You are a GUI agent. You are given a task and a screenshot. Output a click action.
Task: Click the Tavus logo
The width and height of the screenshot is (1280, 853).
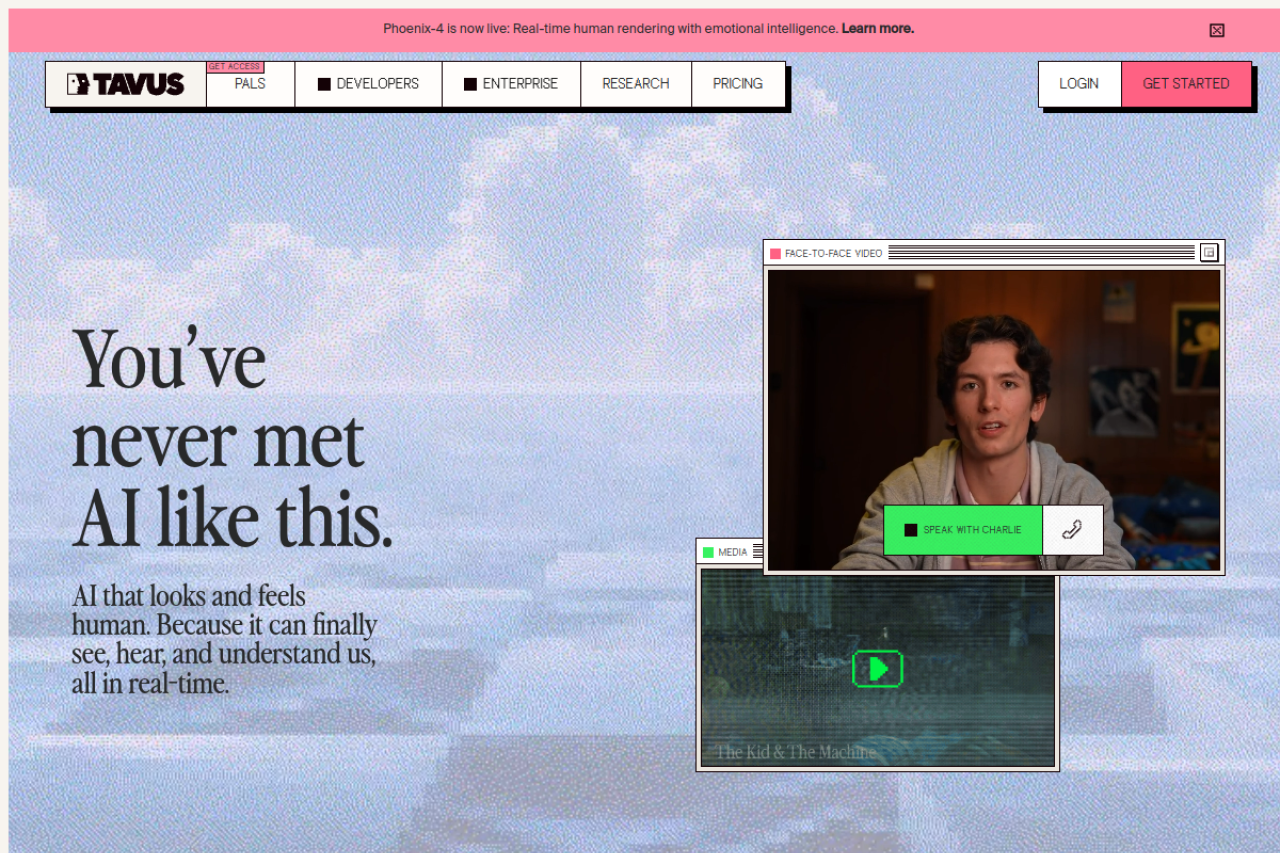point(126,84)
